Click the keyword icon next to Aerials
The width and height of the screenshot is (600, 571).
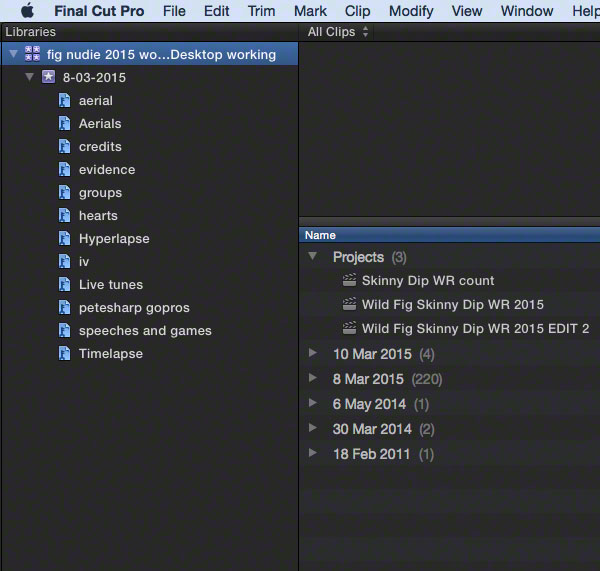click(x=64, y=124)
